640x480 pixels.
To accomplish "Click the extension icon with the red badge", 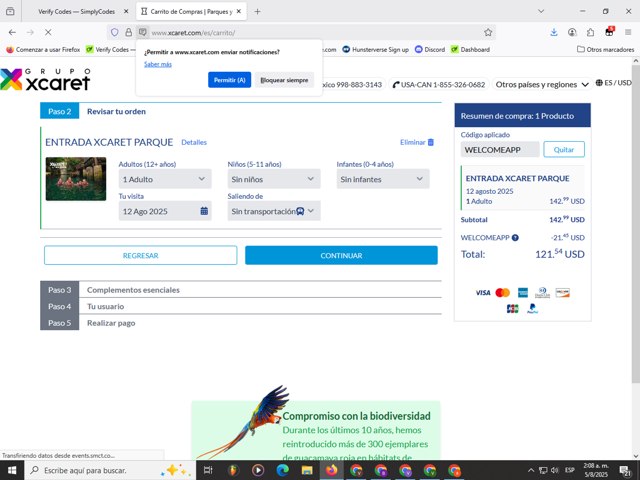I will tap(609, 32).
